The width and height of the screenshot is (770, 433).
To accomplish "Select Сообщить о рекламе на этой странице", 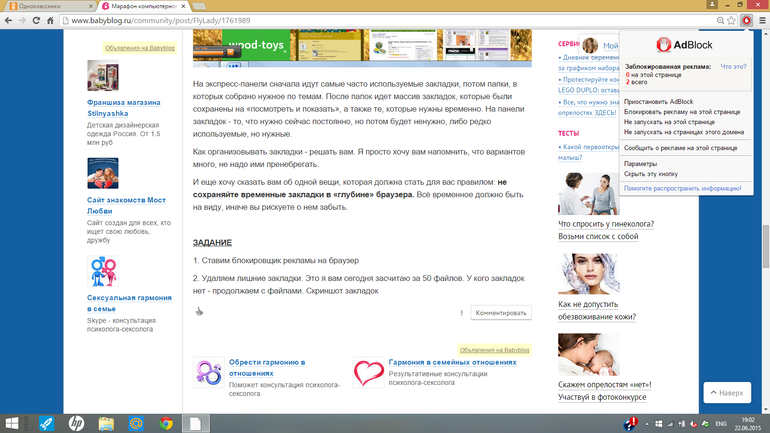I will (x=680, y=148).
